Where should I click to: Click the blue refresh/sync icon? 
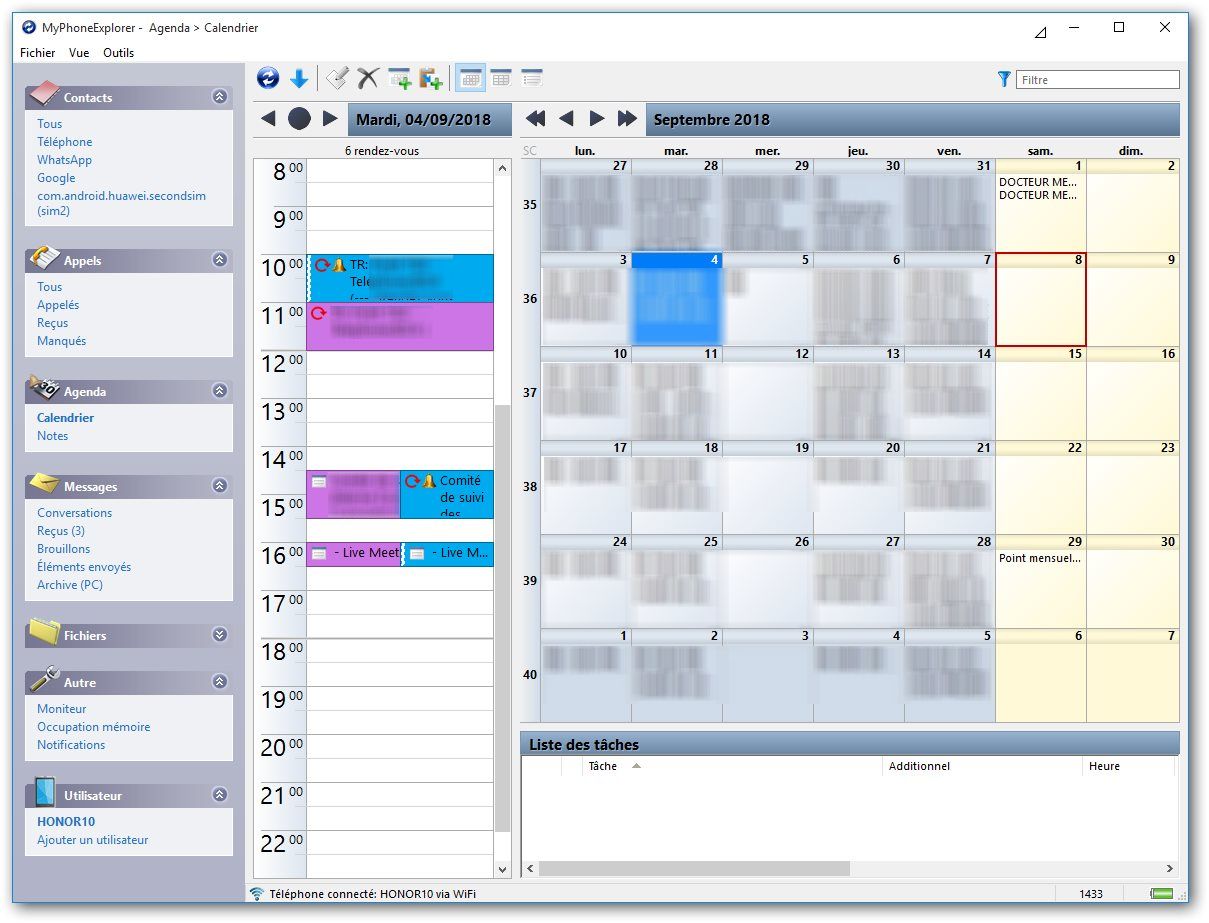[267, 78]
